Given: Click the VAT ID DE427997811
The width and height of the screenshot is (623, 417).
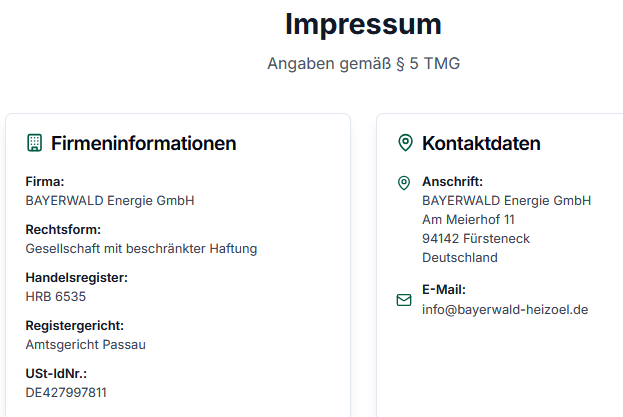Looking at the screenshot, I should tap(66, 392).
